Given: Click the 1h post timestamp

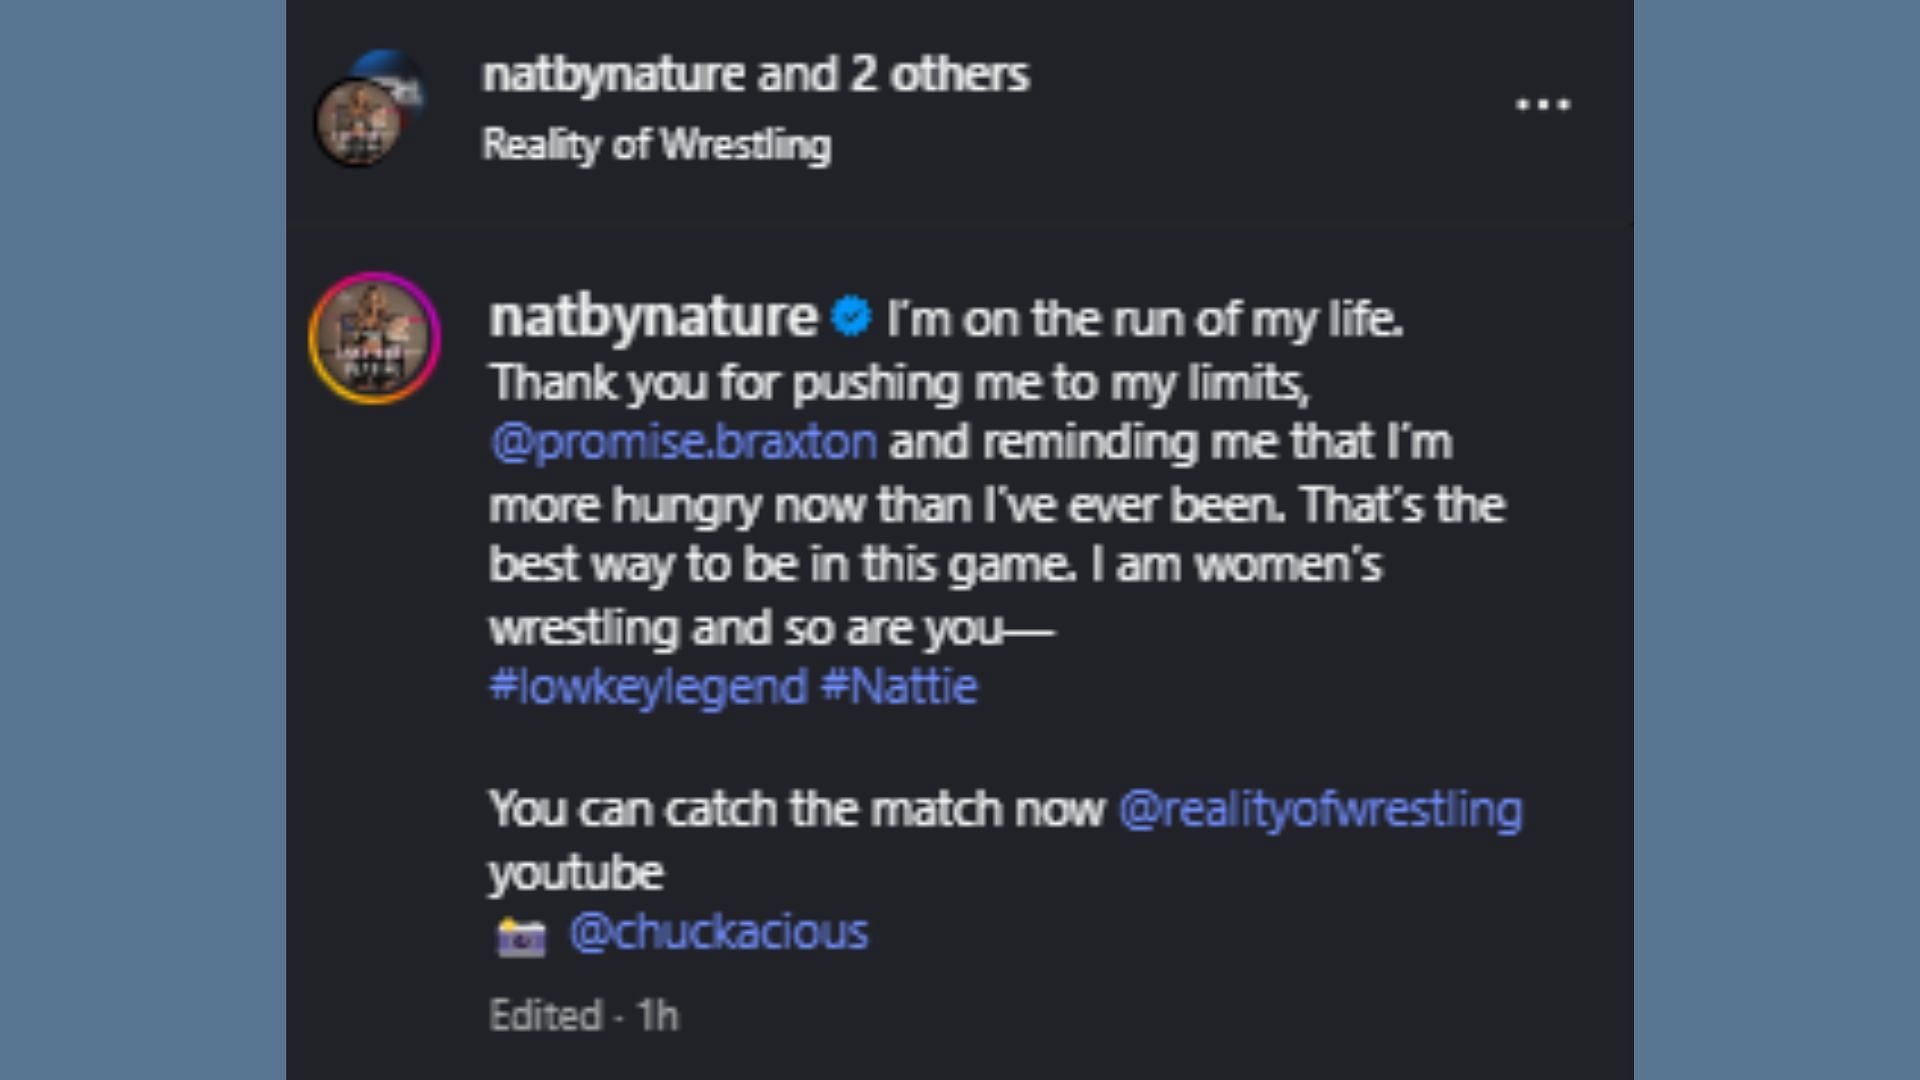Looking at the screenshot, I should (657, 1016).
